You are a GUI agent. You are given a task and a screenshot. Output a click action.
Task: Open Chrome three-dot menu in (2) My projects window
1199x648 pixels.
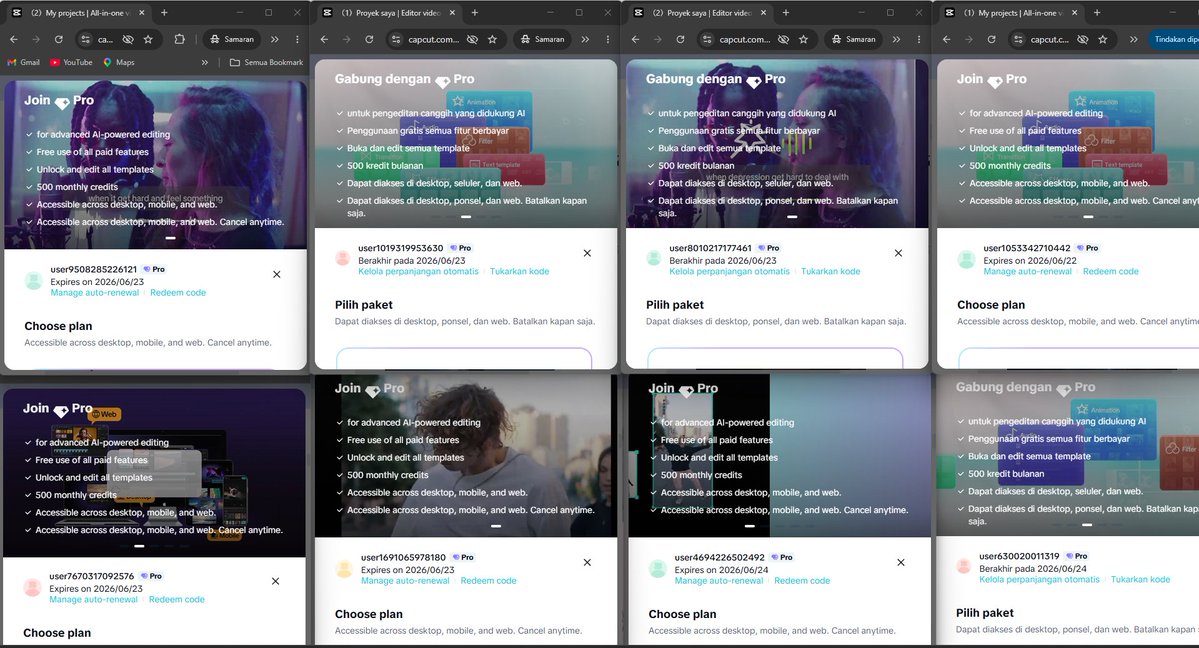[x=297, y=39]
